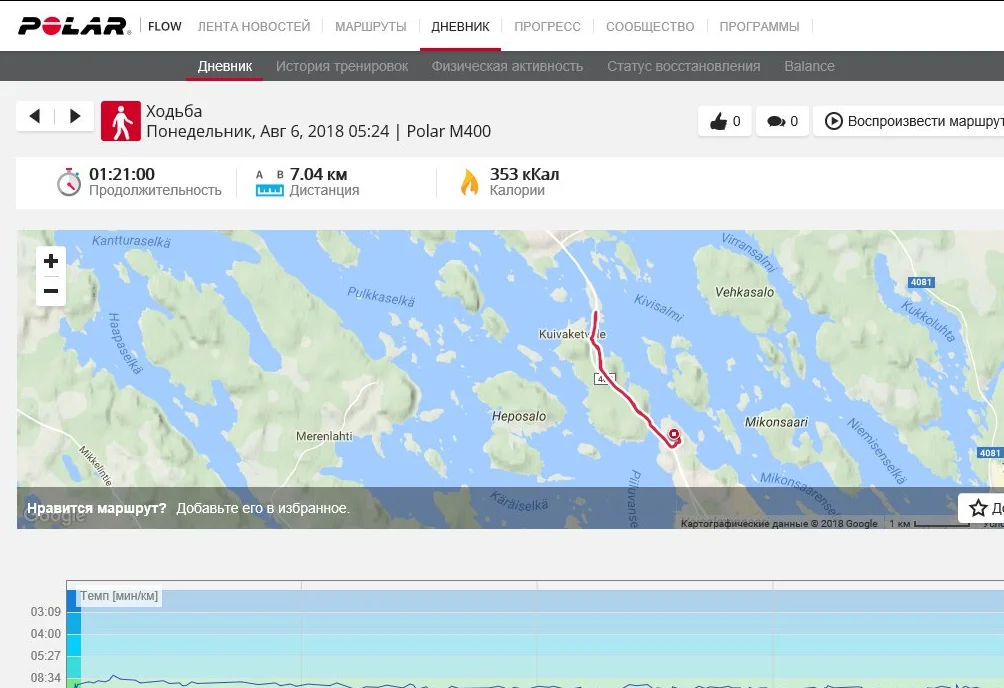Click Воспроизвести маршрут play button
This screenshot has height=688, width=1004.
click(x=909, y=121)
